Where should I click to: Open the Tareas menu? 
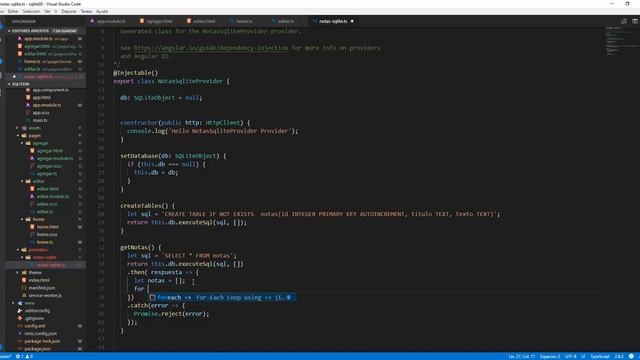coord(86,11)
